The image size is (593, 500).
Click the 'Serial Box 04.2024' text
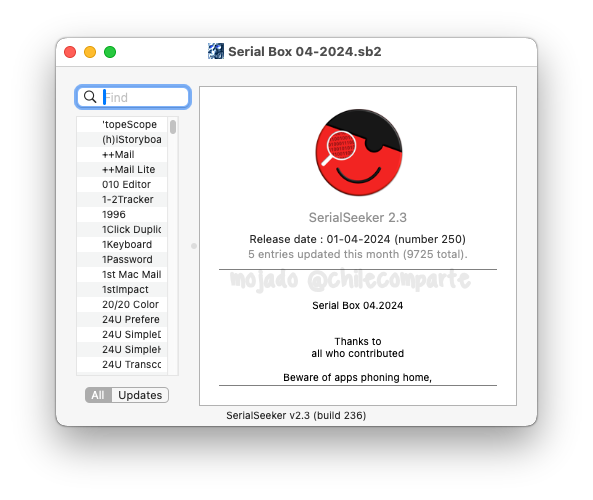(x=358, y=305)
